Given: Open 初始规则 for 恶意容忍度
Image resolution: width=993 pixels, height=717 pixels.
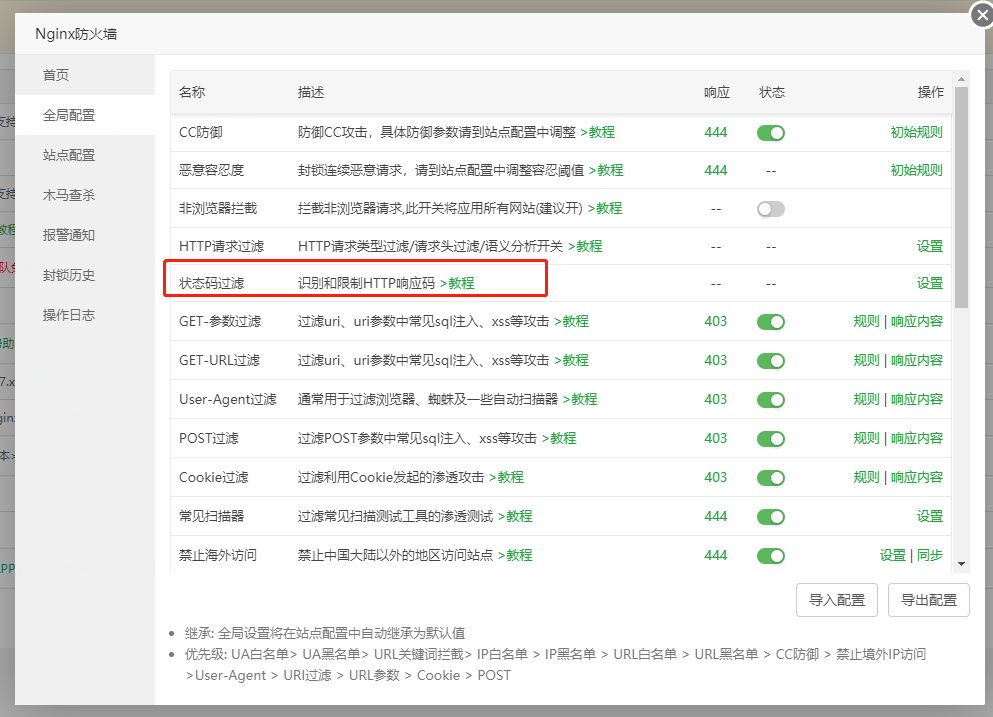Looking at the screenshot, I should point(916,170).
